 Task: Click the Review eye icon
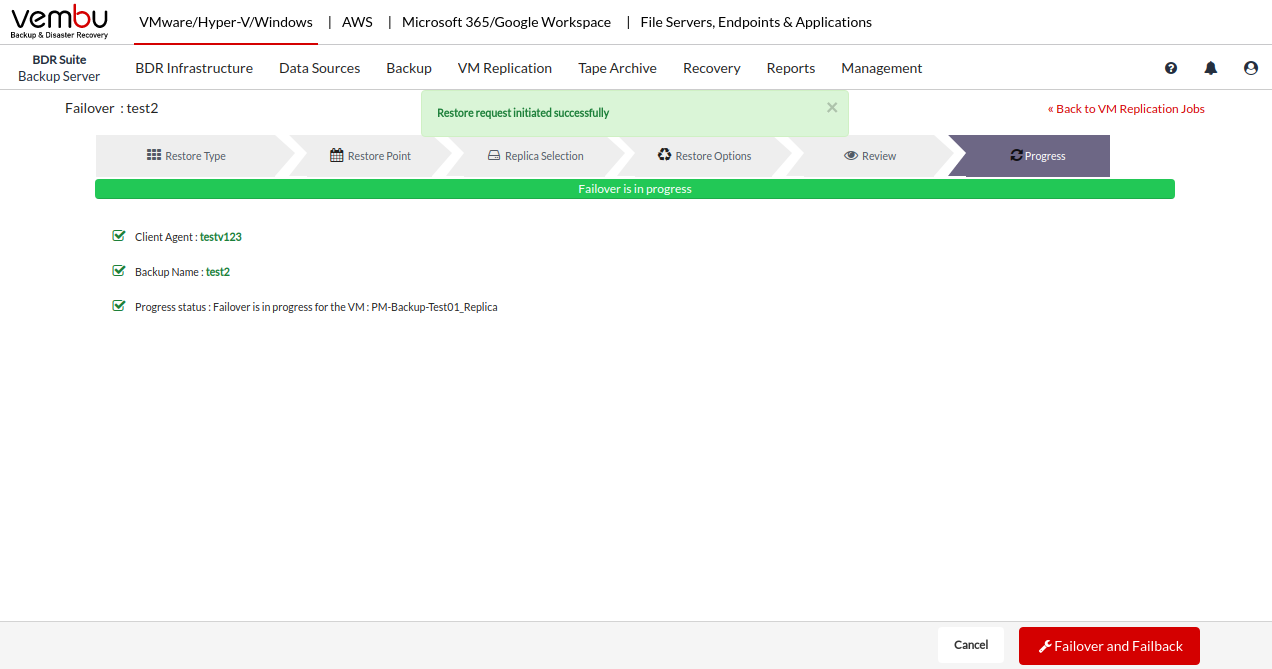(851, 156)
